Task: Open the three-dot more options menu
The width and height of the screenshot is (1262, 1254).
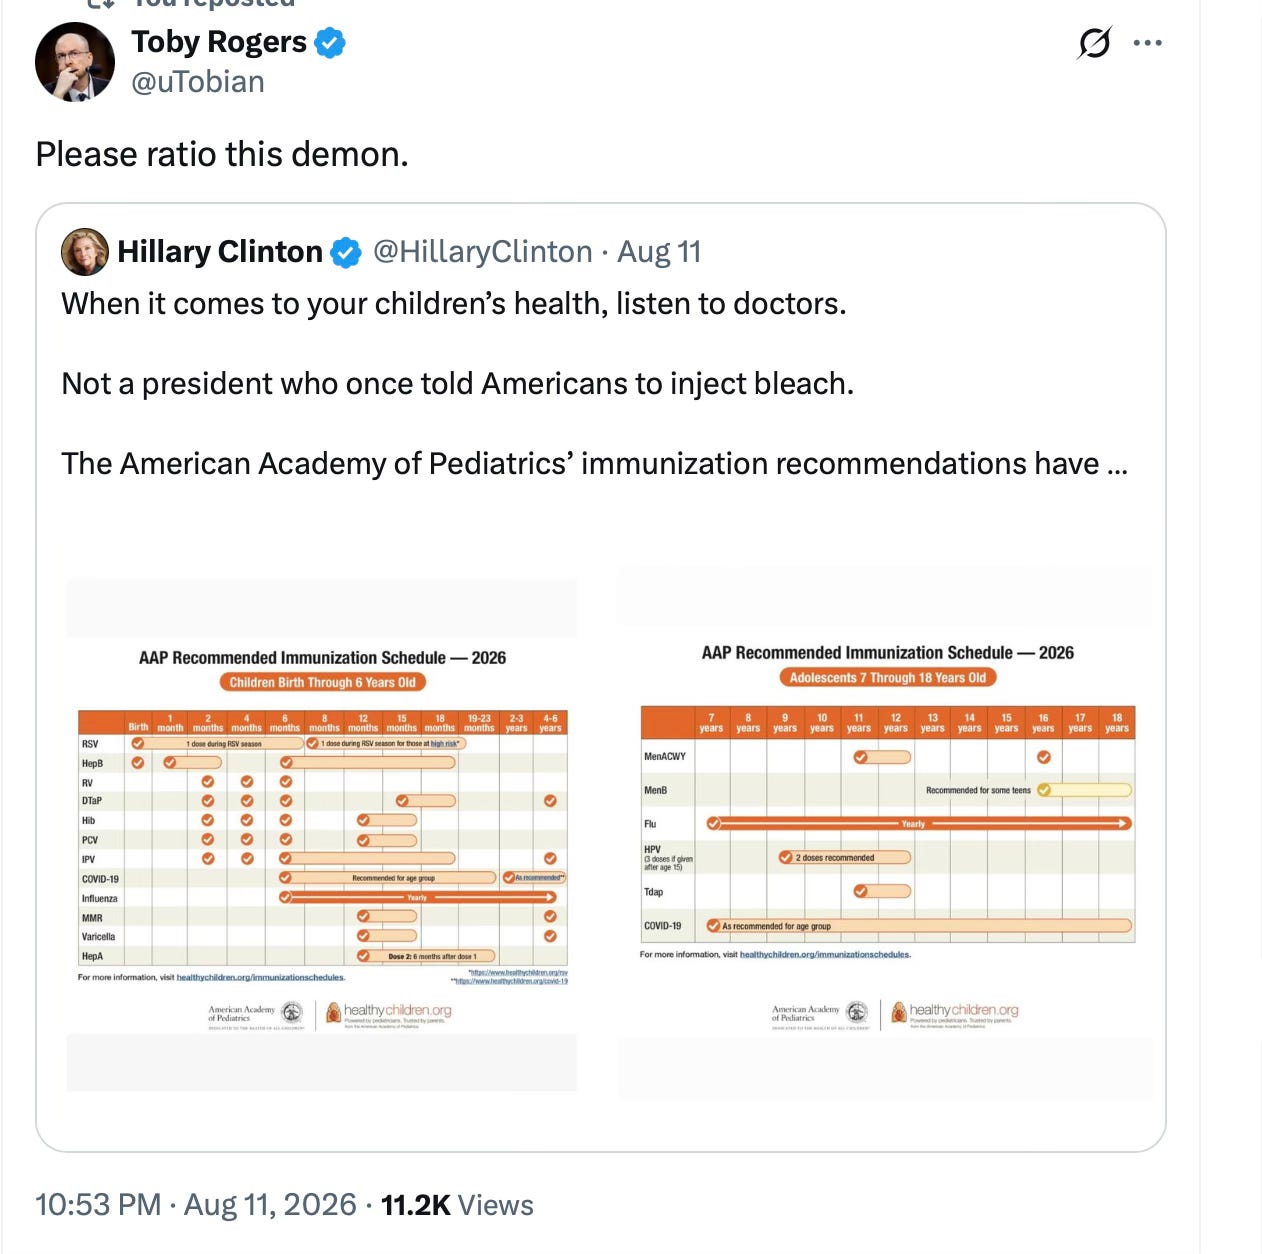Action: [x=1147, y=43]
